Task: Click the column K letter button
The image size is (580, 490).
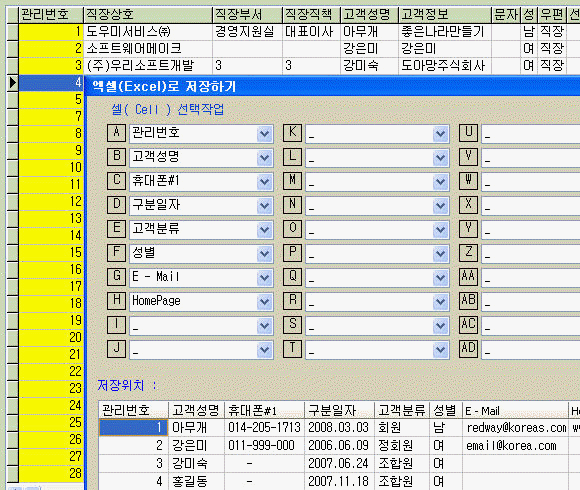Action: [x=293, y=133]
